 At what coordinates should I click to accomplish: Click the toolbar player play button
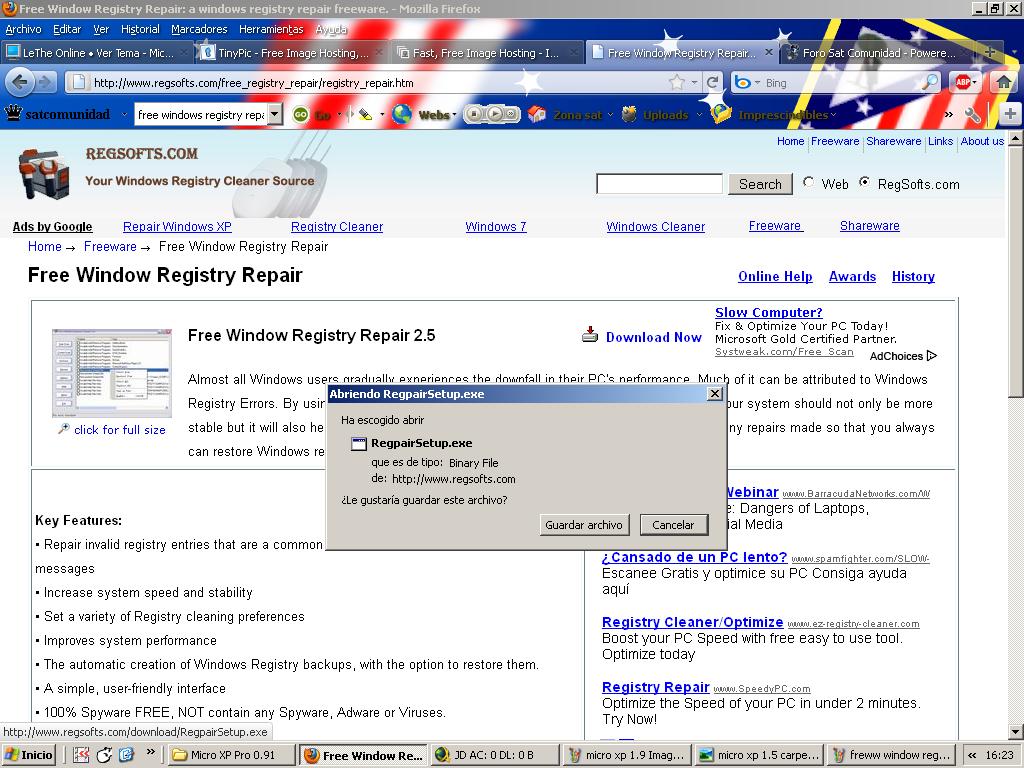point(494,115)
